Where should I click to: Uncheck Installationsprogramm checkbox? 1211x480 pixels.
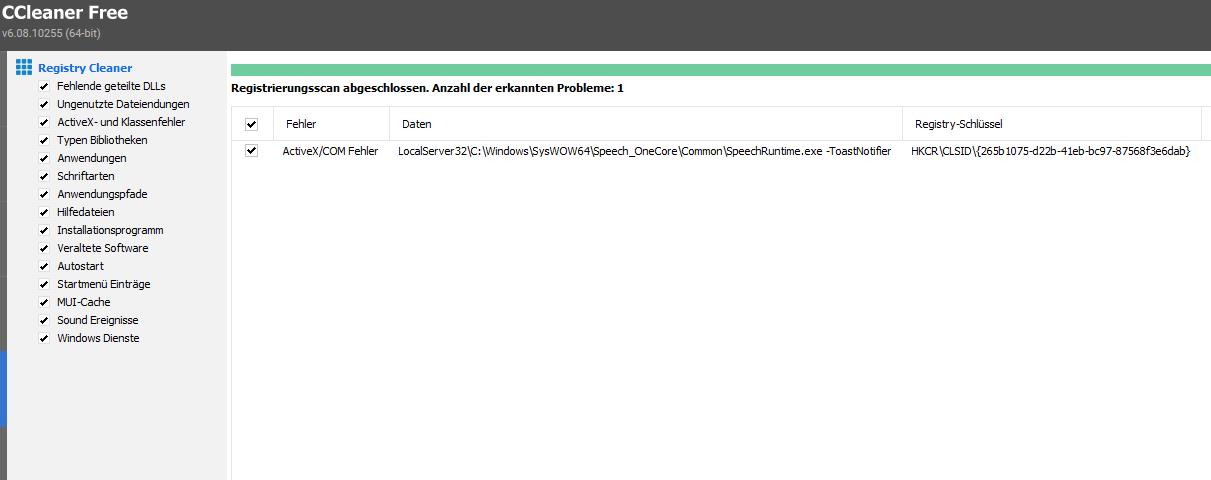(x=43, y=230)
